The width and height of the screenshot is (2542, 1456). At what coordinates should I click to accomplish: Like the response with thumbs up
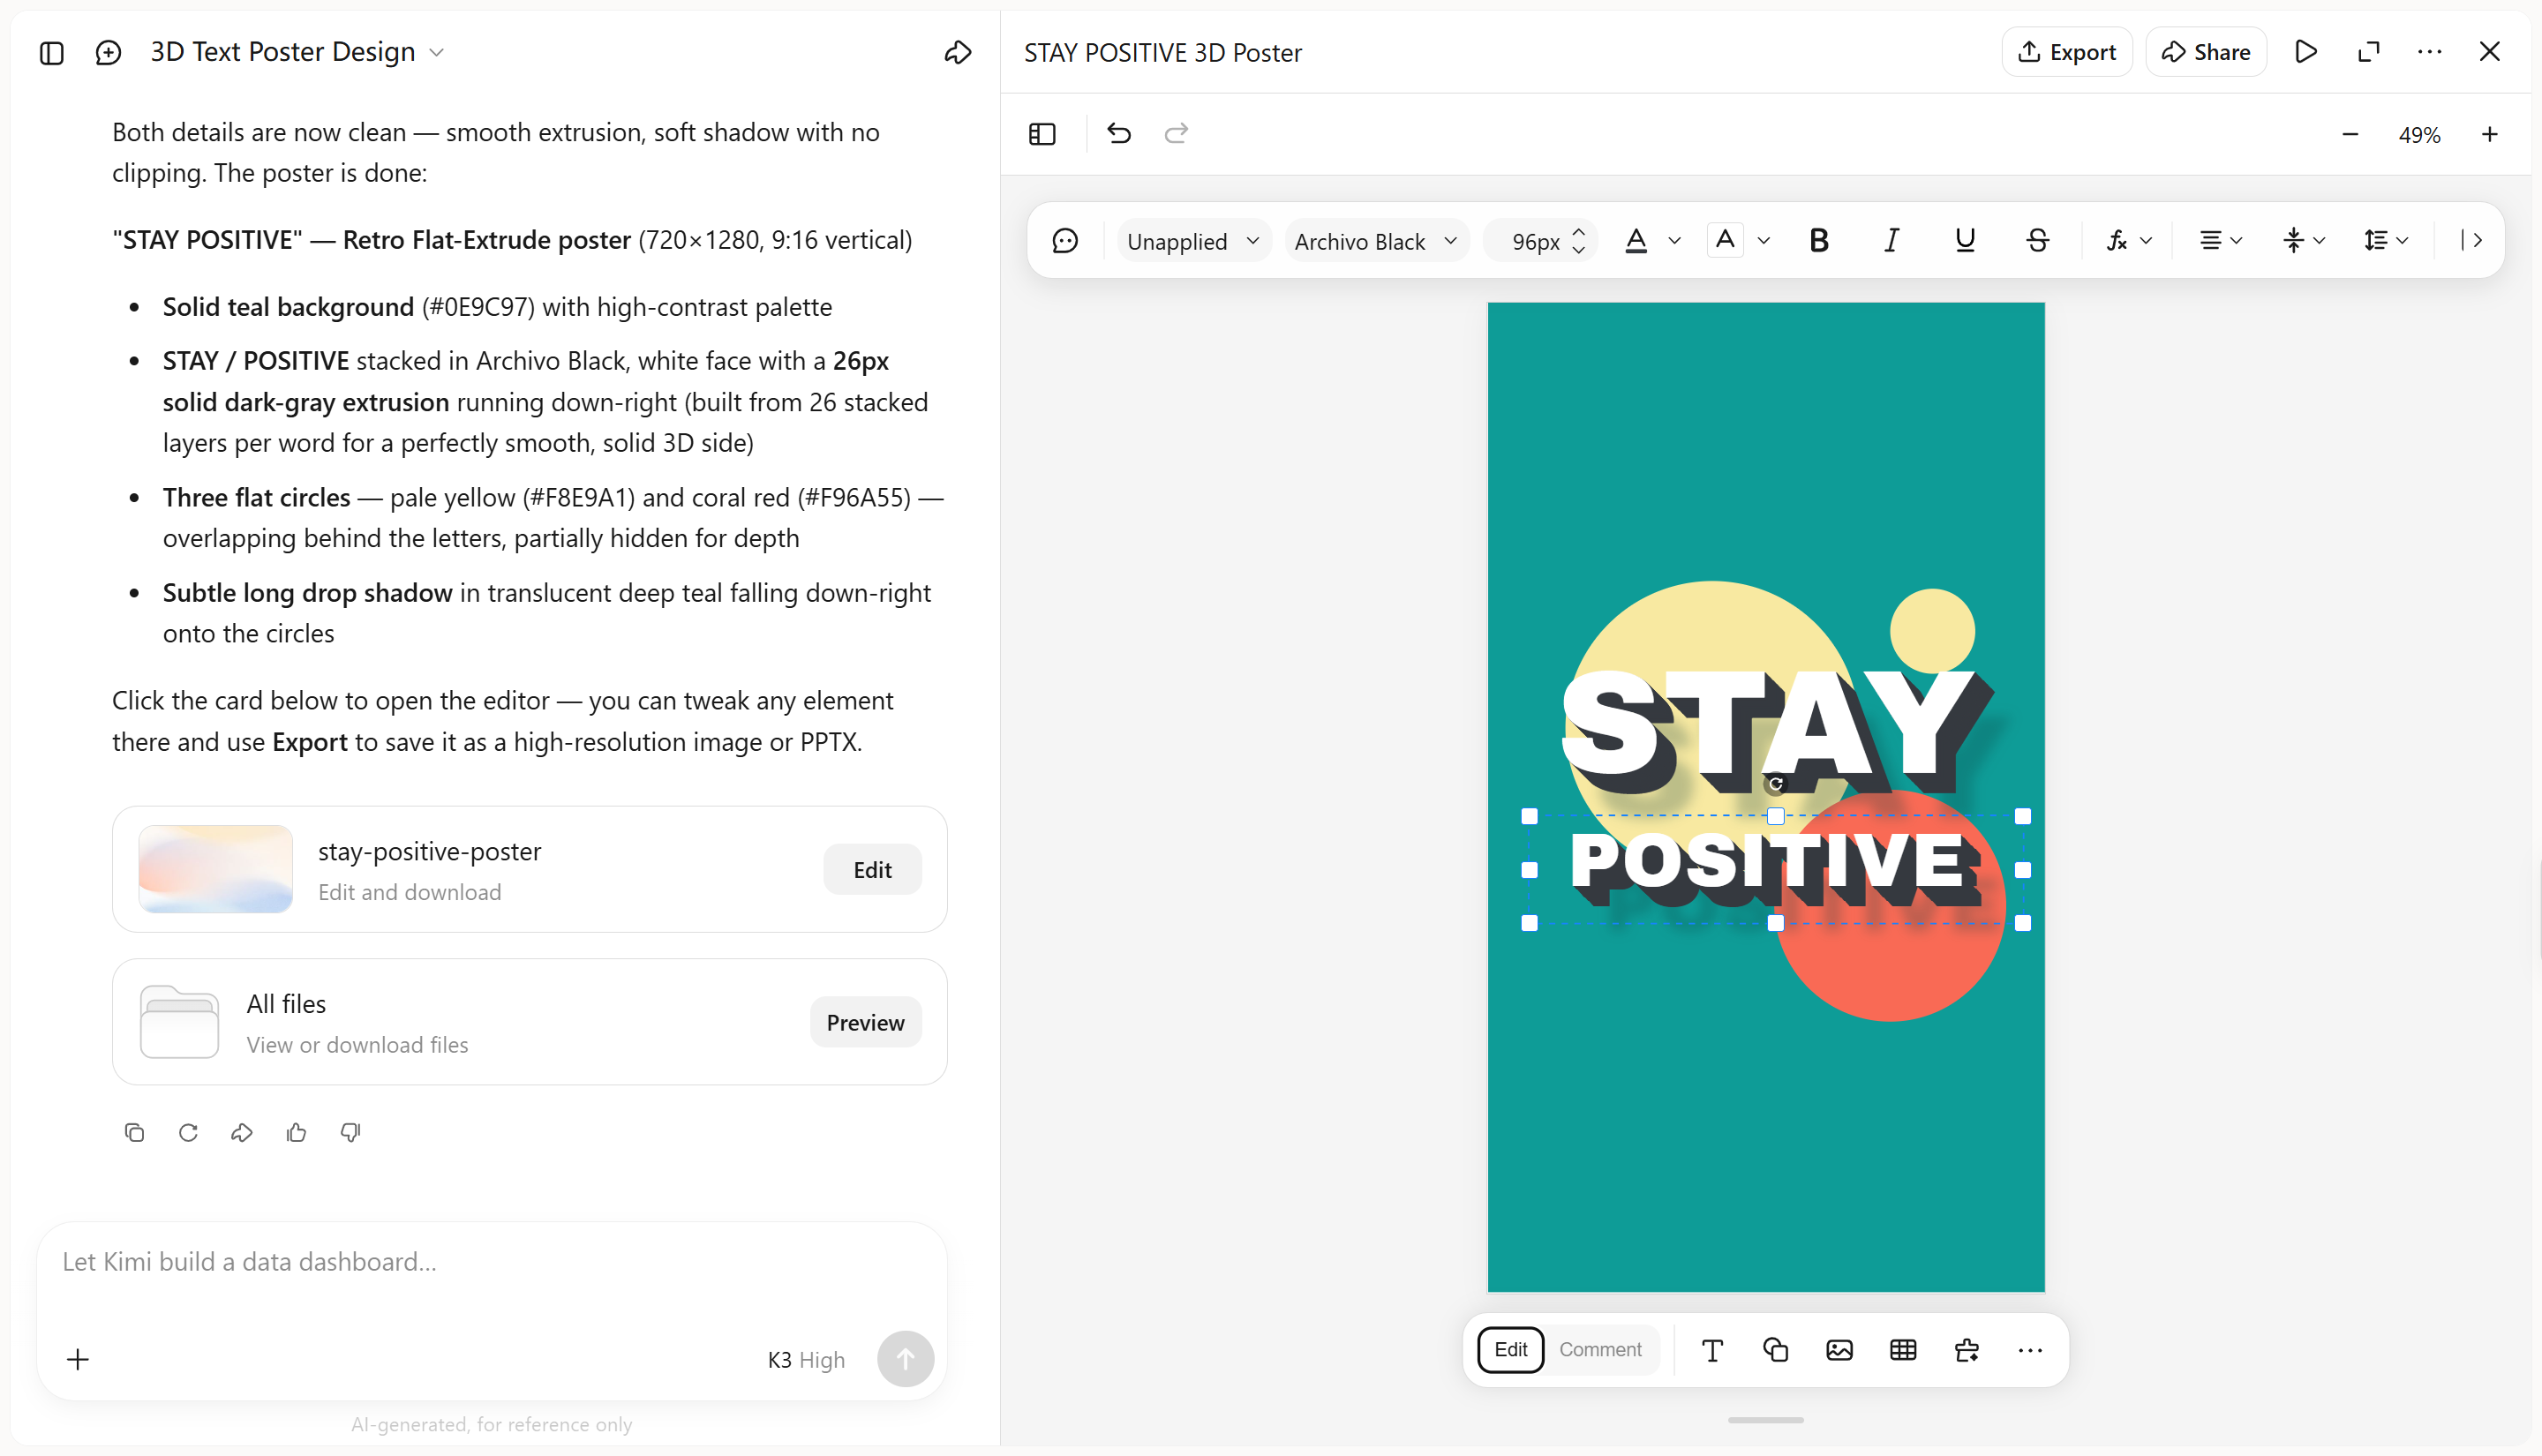point(296,1132)
